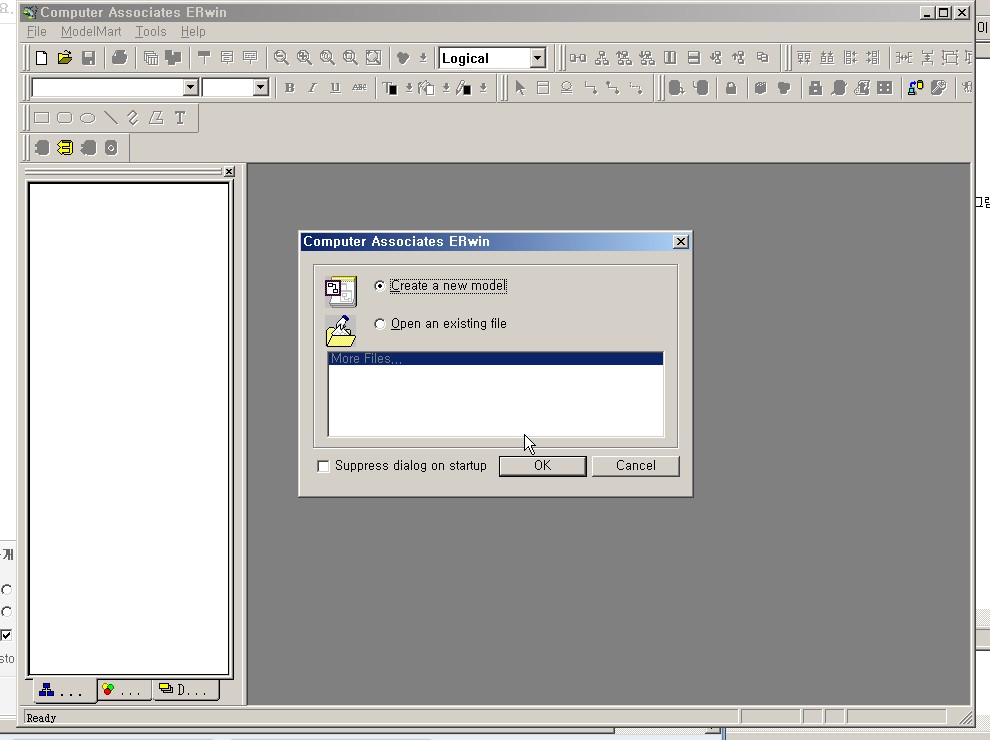
Task: Pick the line color pen swatch
Action: click(x=463, y=88)
